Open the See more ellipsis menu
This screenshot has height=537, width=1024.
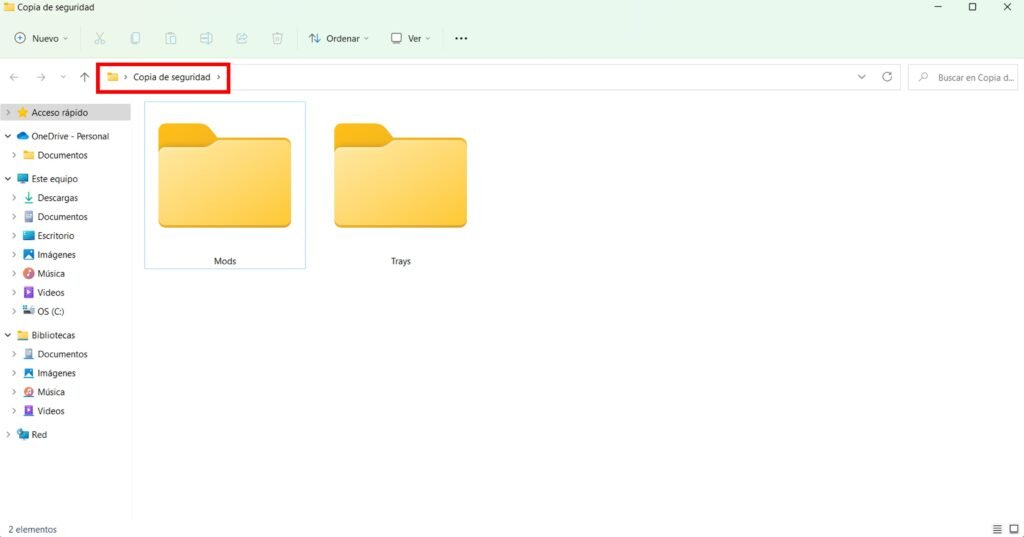pyautogui.click(x=461, y=38)
